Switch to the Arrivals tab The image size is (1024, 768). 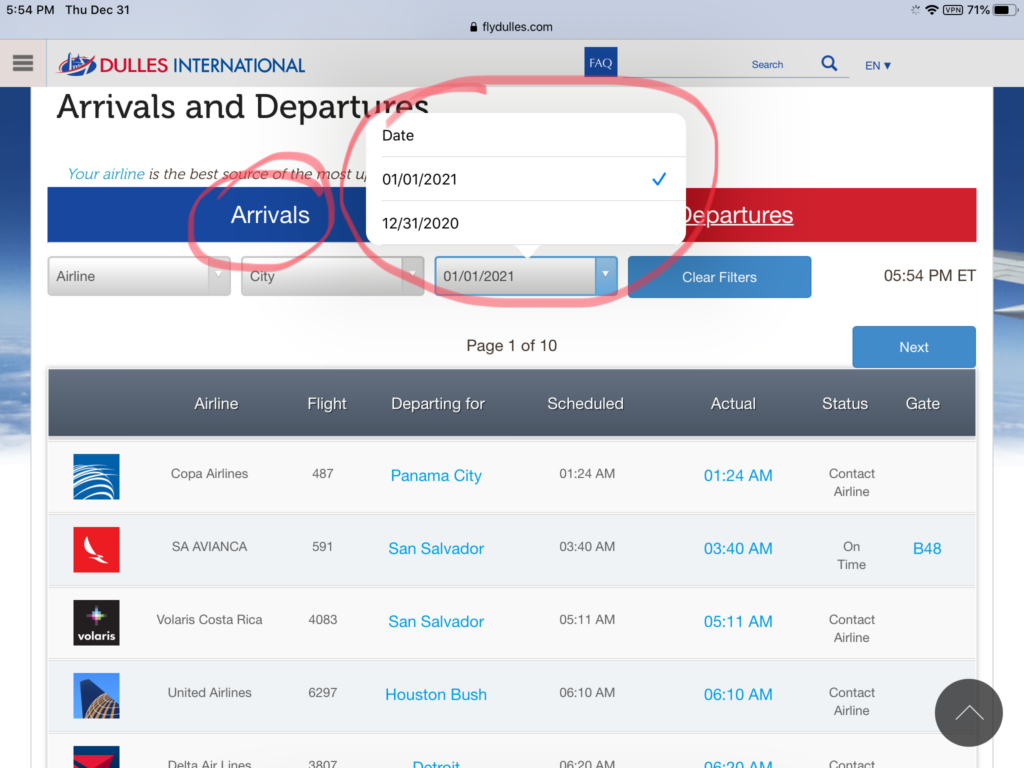pos(270,215)
